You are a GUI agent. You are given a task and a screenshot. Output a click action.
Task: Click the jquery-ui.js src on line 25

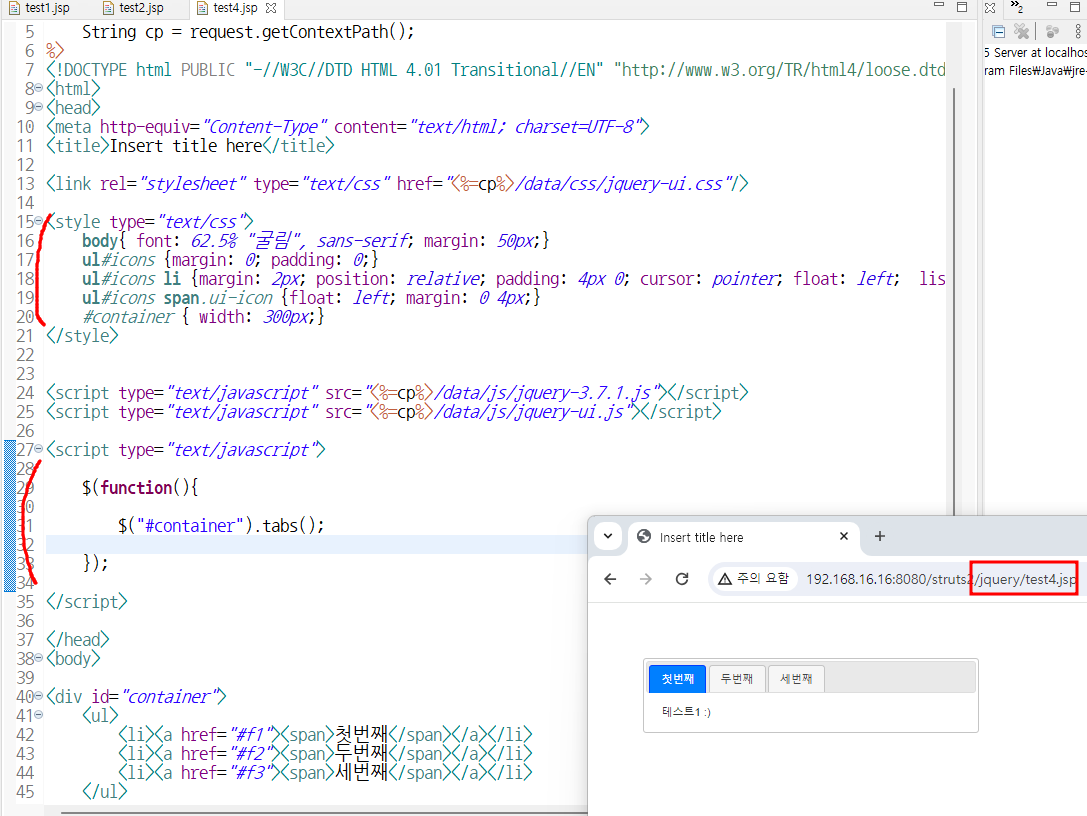pos(500,412)
